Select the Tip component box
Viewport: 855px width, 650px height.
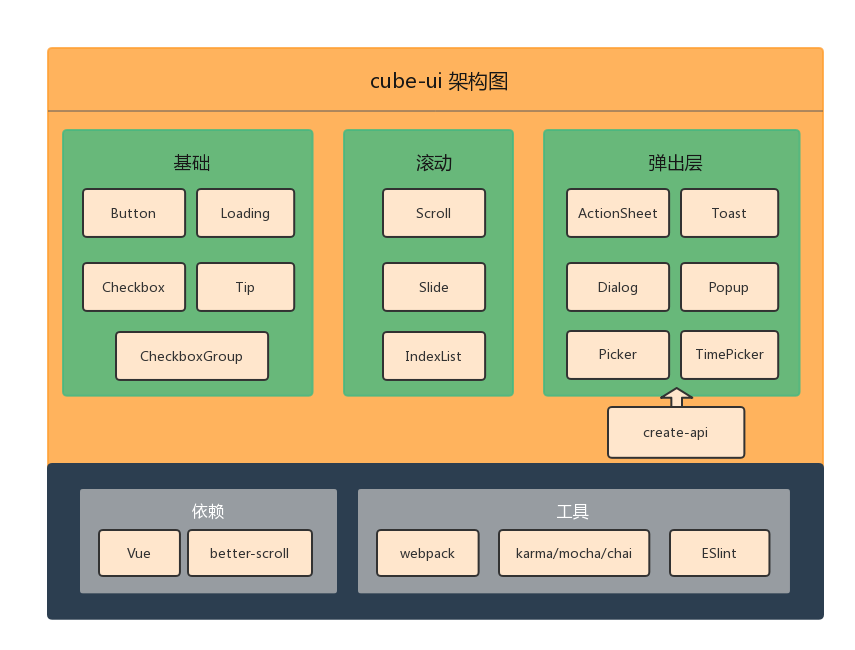pyautogui.click(x=245, y=287)
